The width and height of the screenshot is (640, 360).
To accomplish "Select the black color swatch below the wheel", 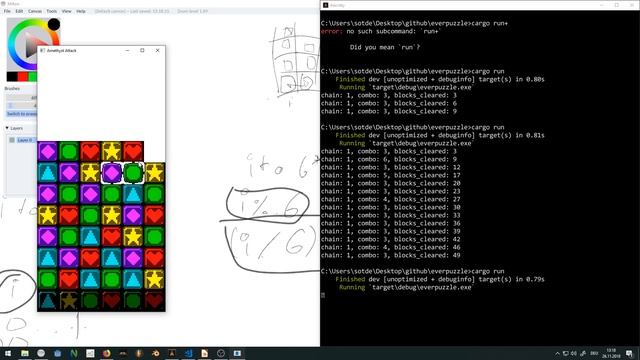I will point(12,76).
